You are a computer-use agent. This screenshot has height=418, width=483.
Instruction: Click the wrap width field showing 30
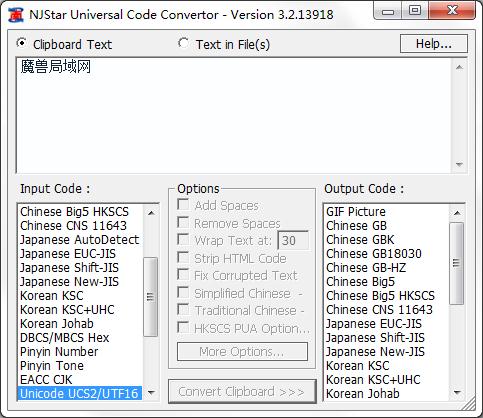point(293,240)
